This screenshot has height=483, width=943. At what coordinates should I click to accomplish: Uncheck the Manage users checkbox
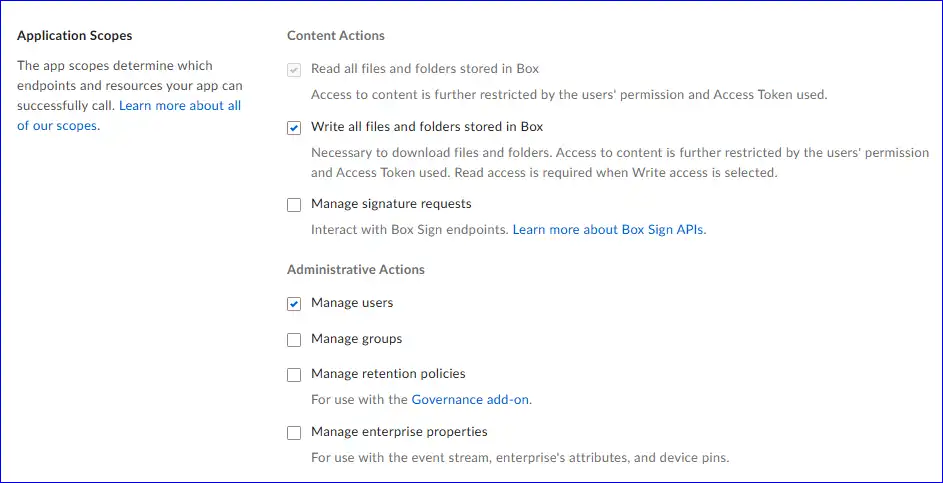[x=294, y=304]
